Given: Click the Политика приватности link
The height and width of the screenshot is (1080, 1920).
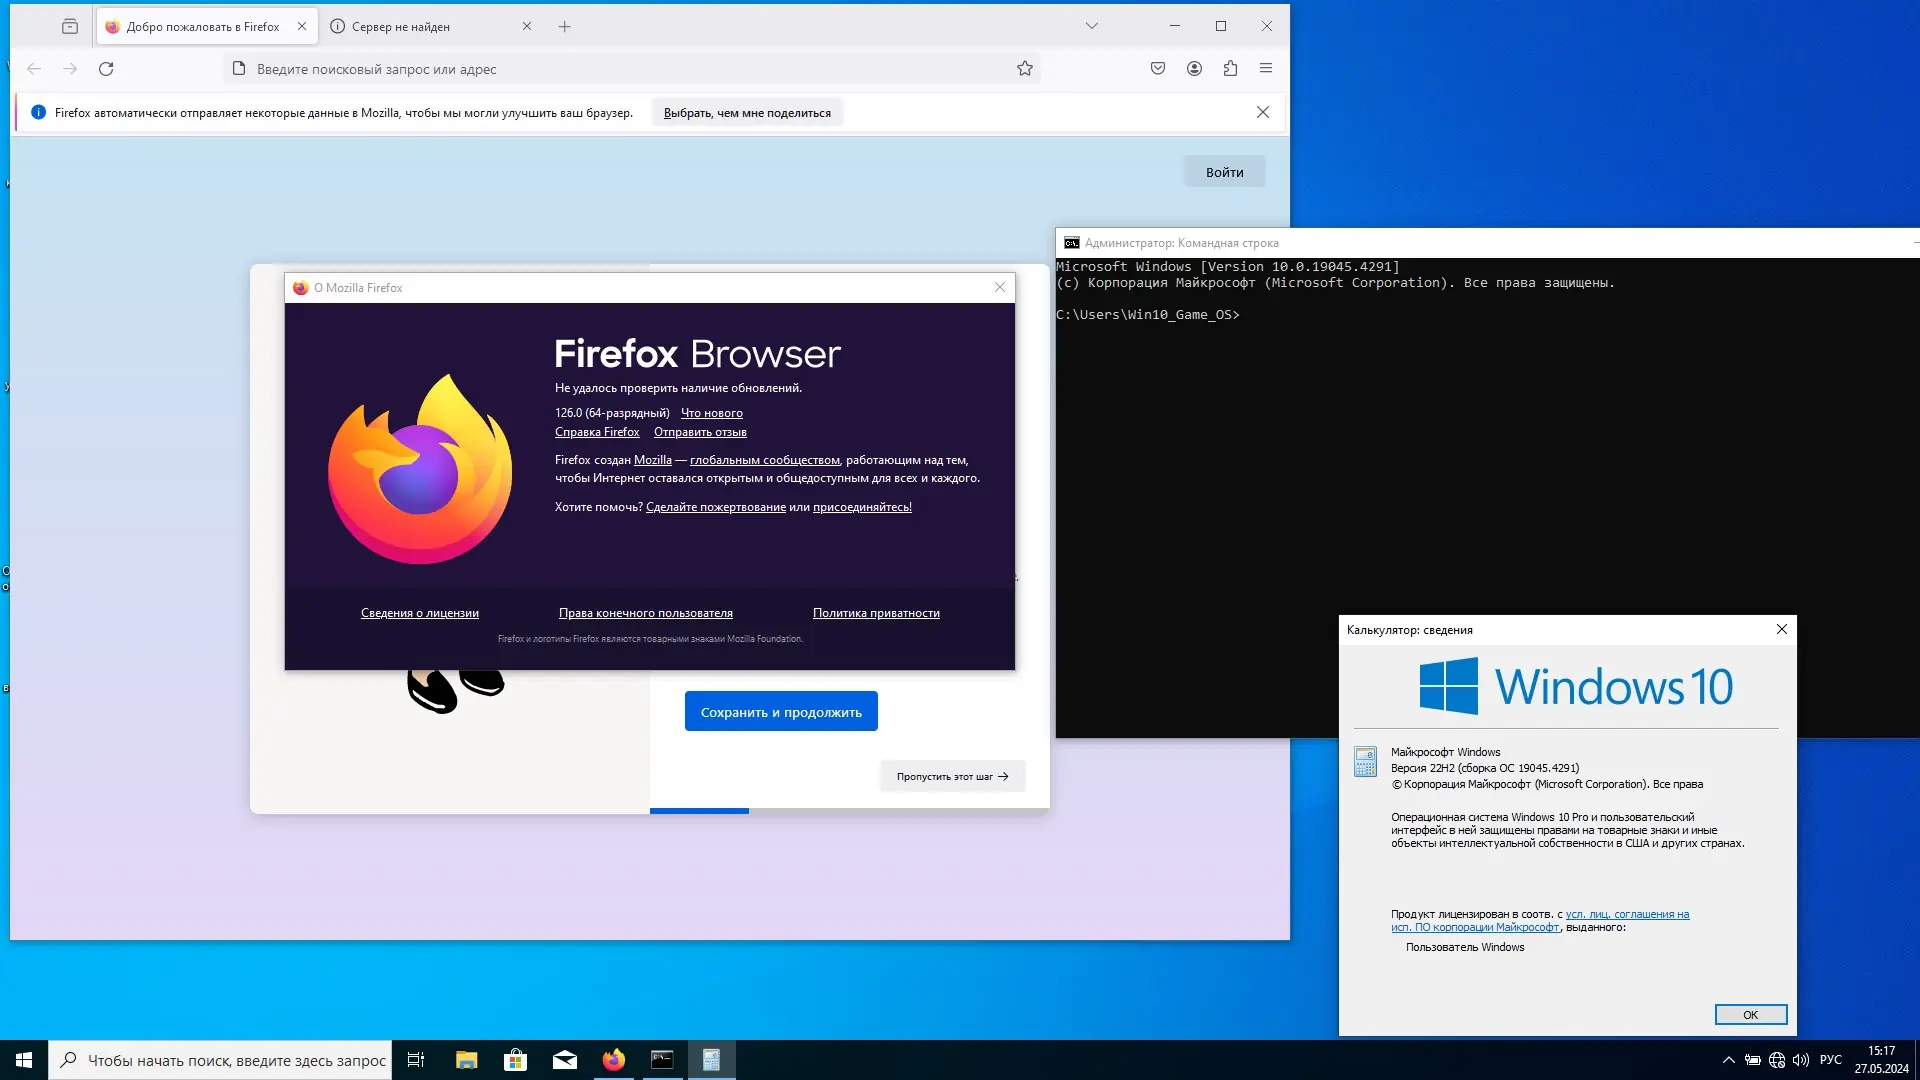Looking at the screenshot, I should pos(876,613).
